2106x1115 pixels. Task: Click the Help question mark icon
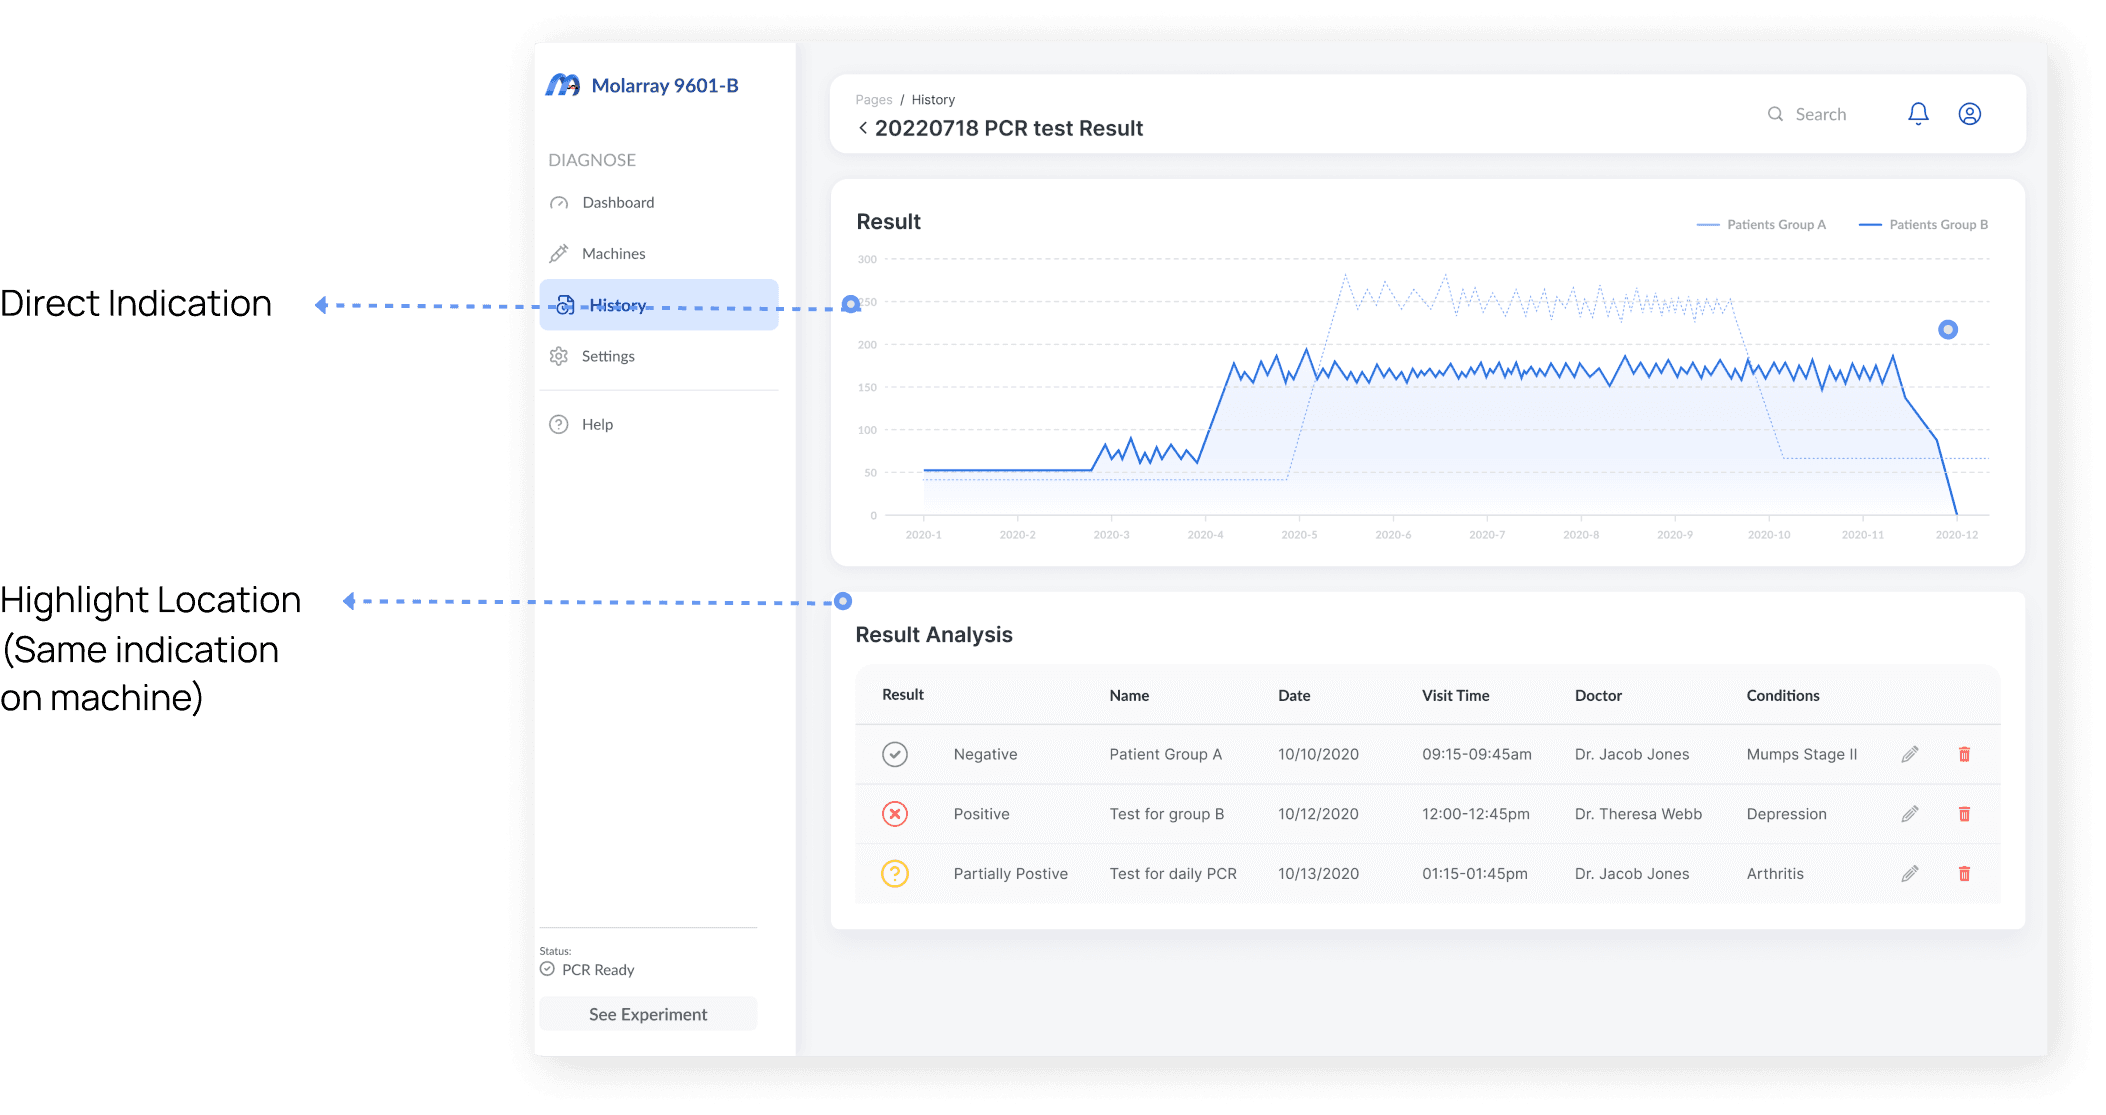point(559,424)
